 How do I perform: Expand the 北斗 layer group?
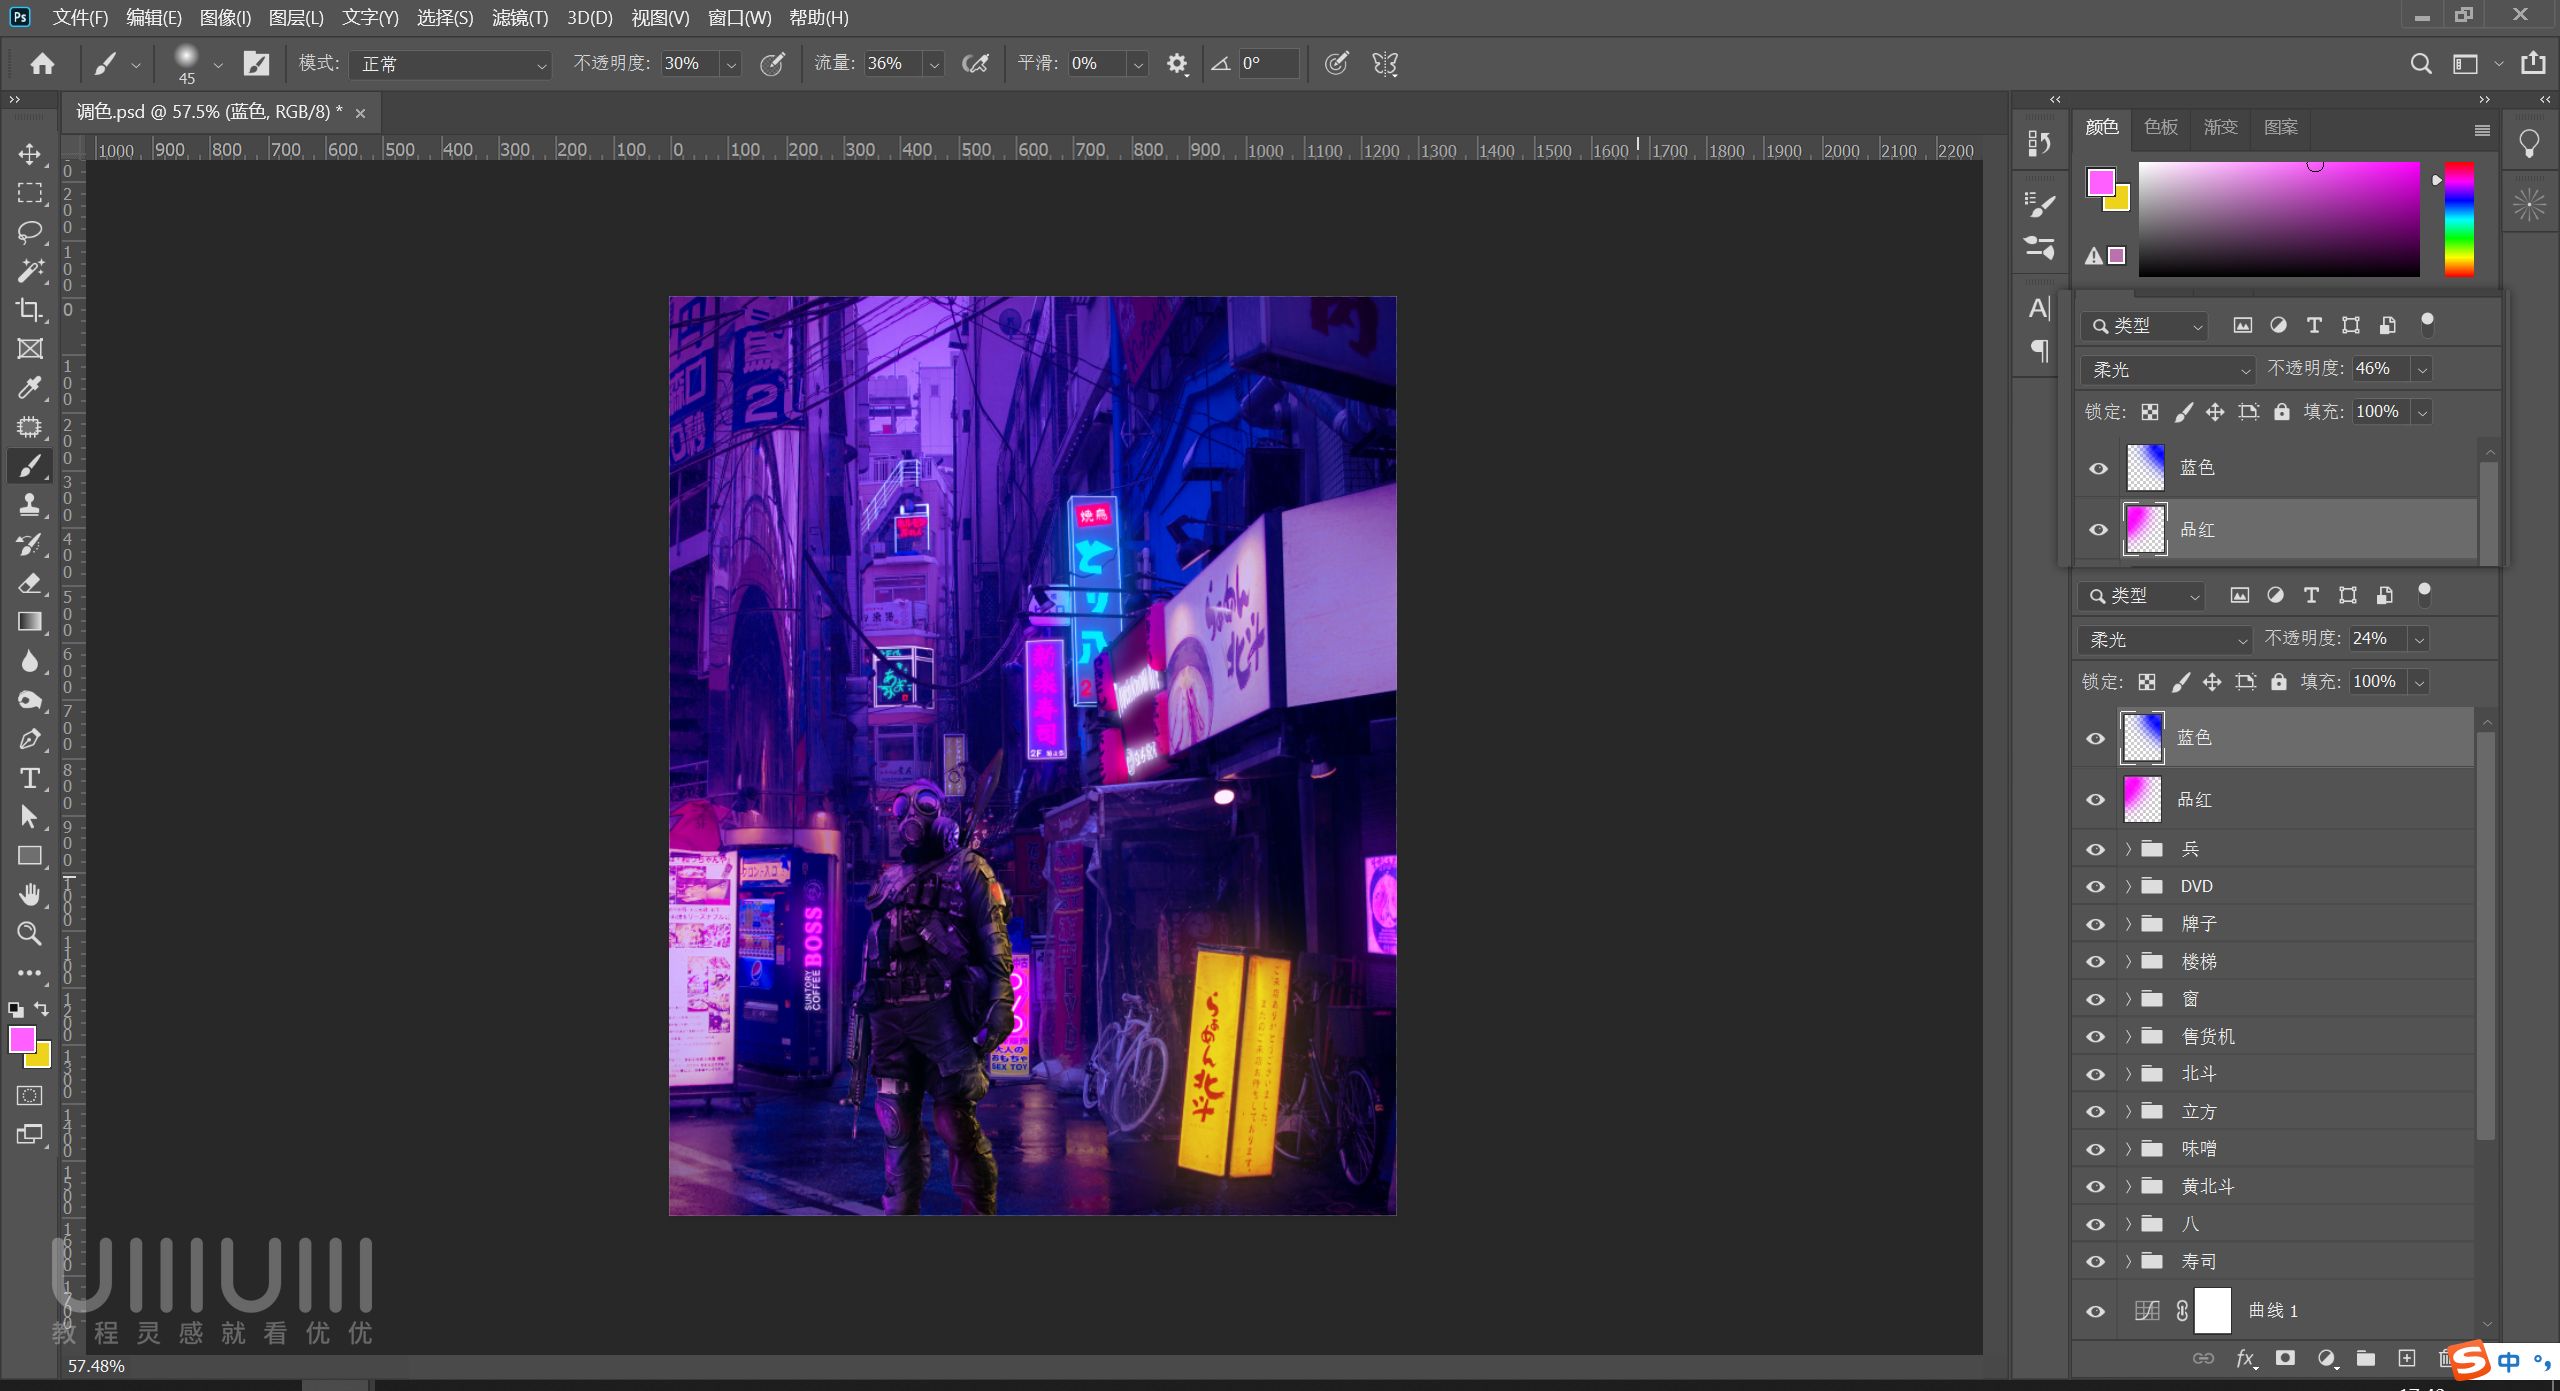click(2129, 1074)
